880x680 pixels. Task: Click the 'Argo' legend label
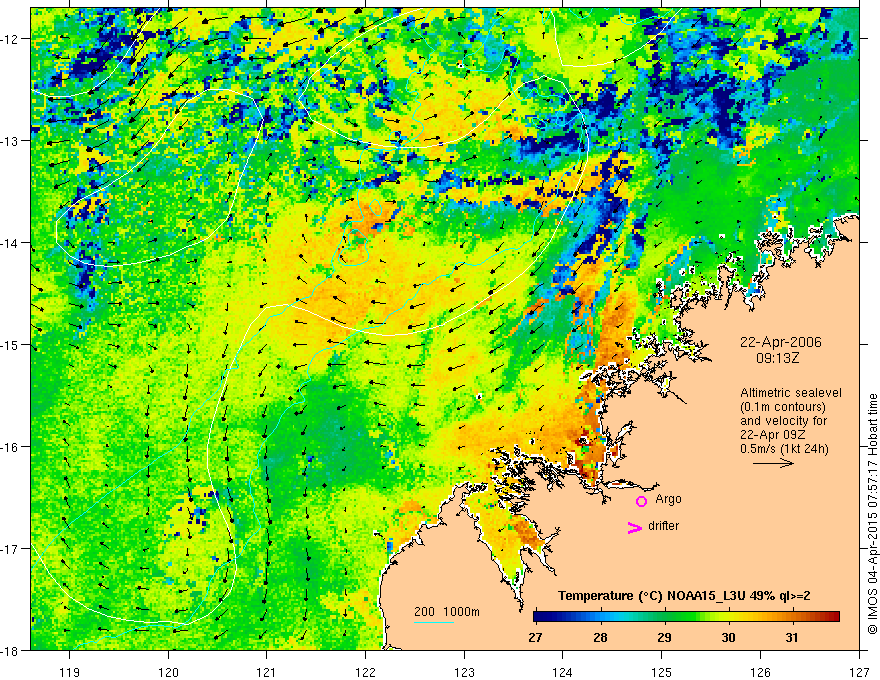[668, 499]
